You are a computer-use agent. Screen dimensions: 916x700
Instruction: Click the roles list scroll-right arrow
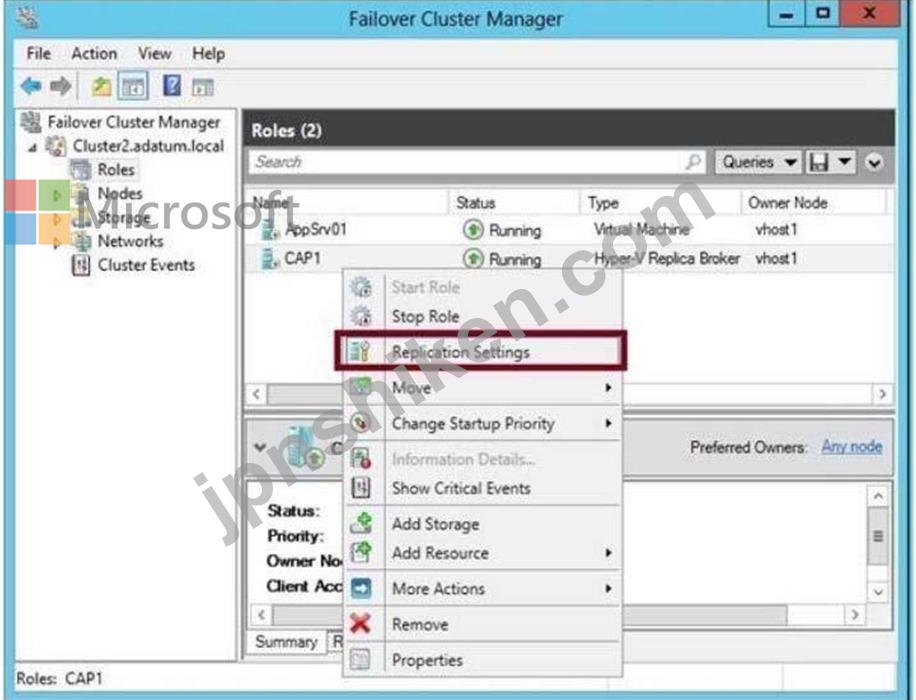coord(882,394)
